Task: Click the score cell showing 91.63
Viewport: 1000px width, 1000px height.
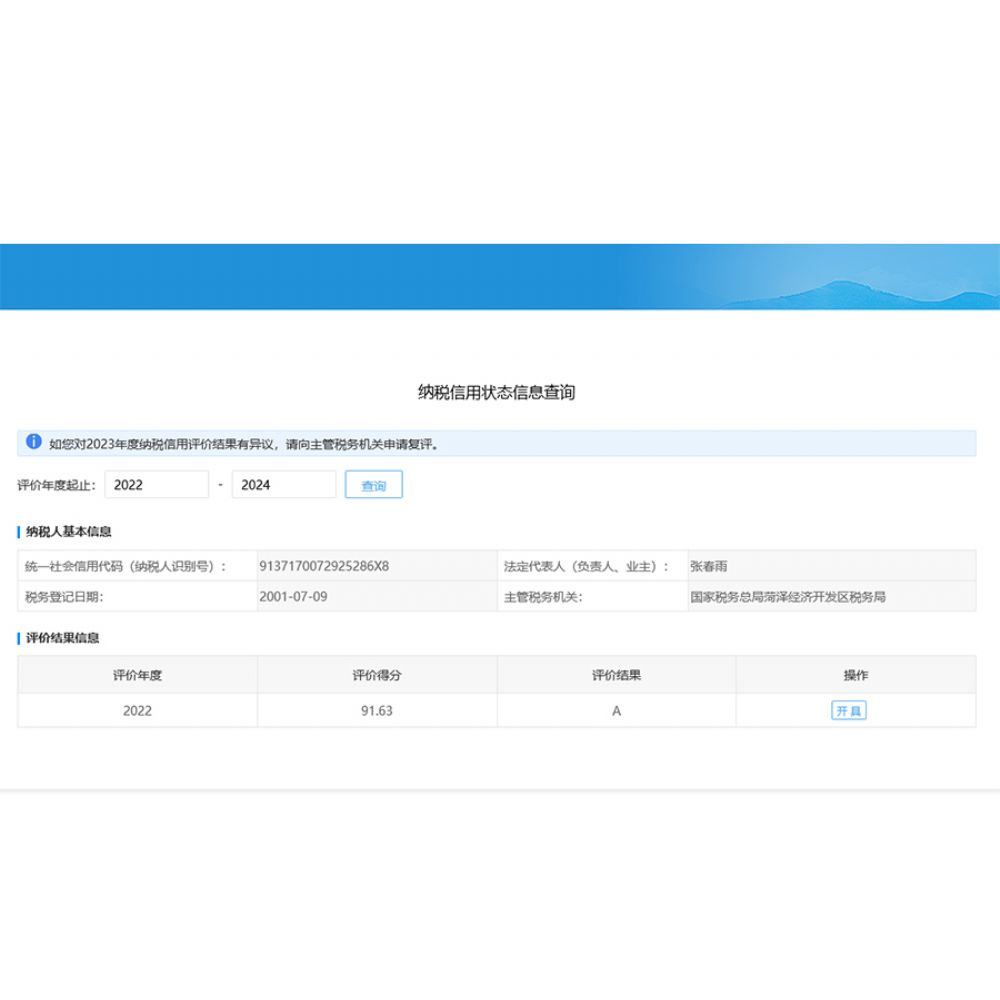Action: (377, 710)
